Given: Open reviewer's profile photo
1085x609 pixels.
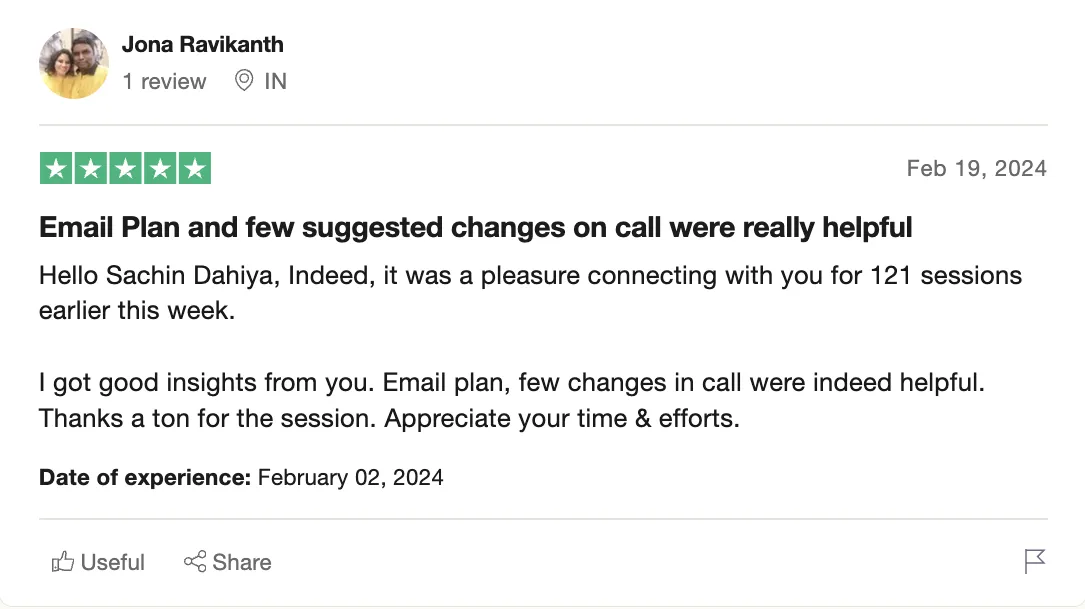Looking at the screenshot, I should click(x=73, y=63).
